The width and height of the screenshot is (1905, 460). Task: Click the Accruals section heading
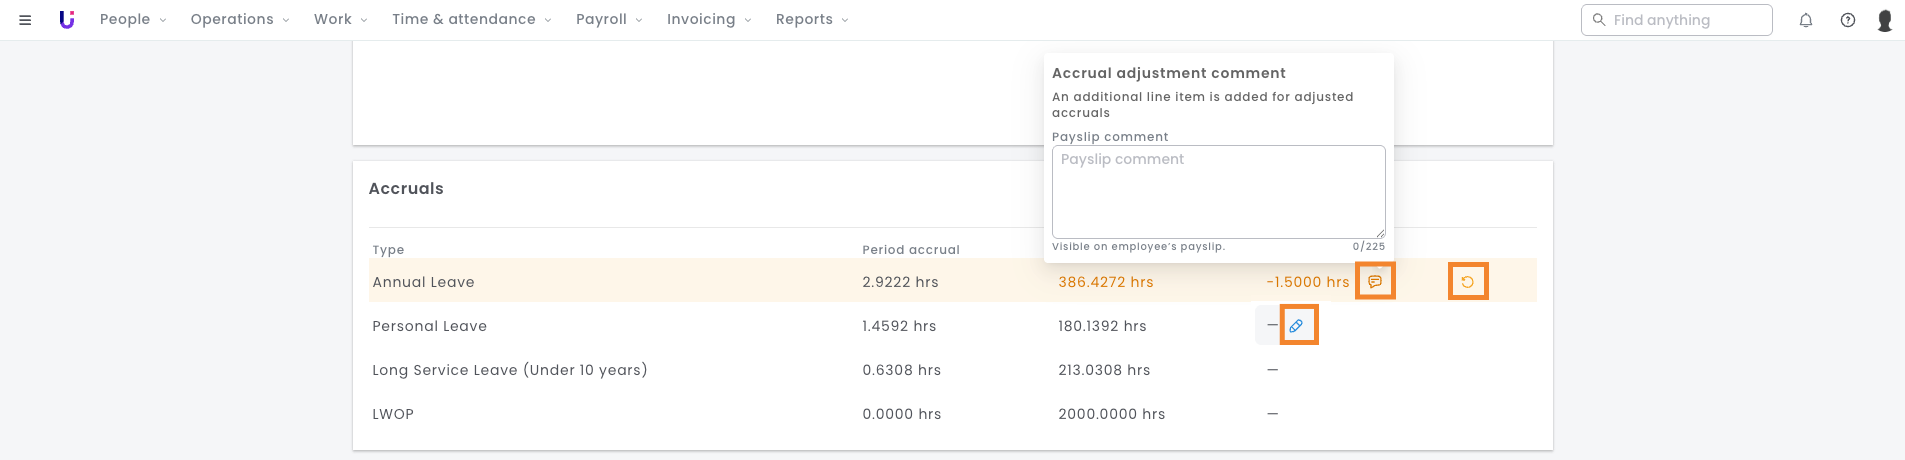coord(406,188)
